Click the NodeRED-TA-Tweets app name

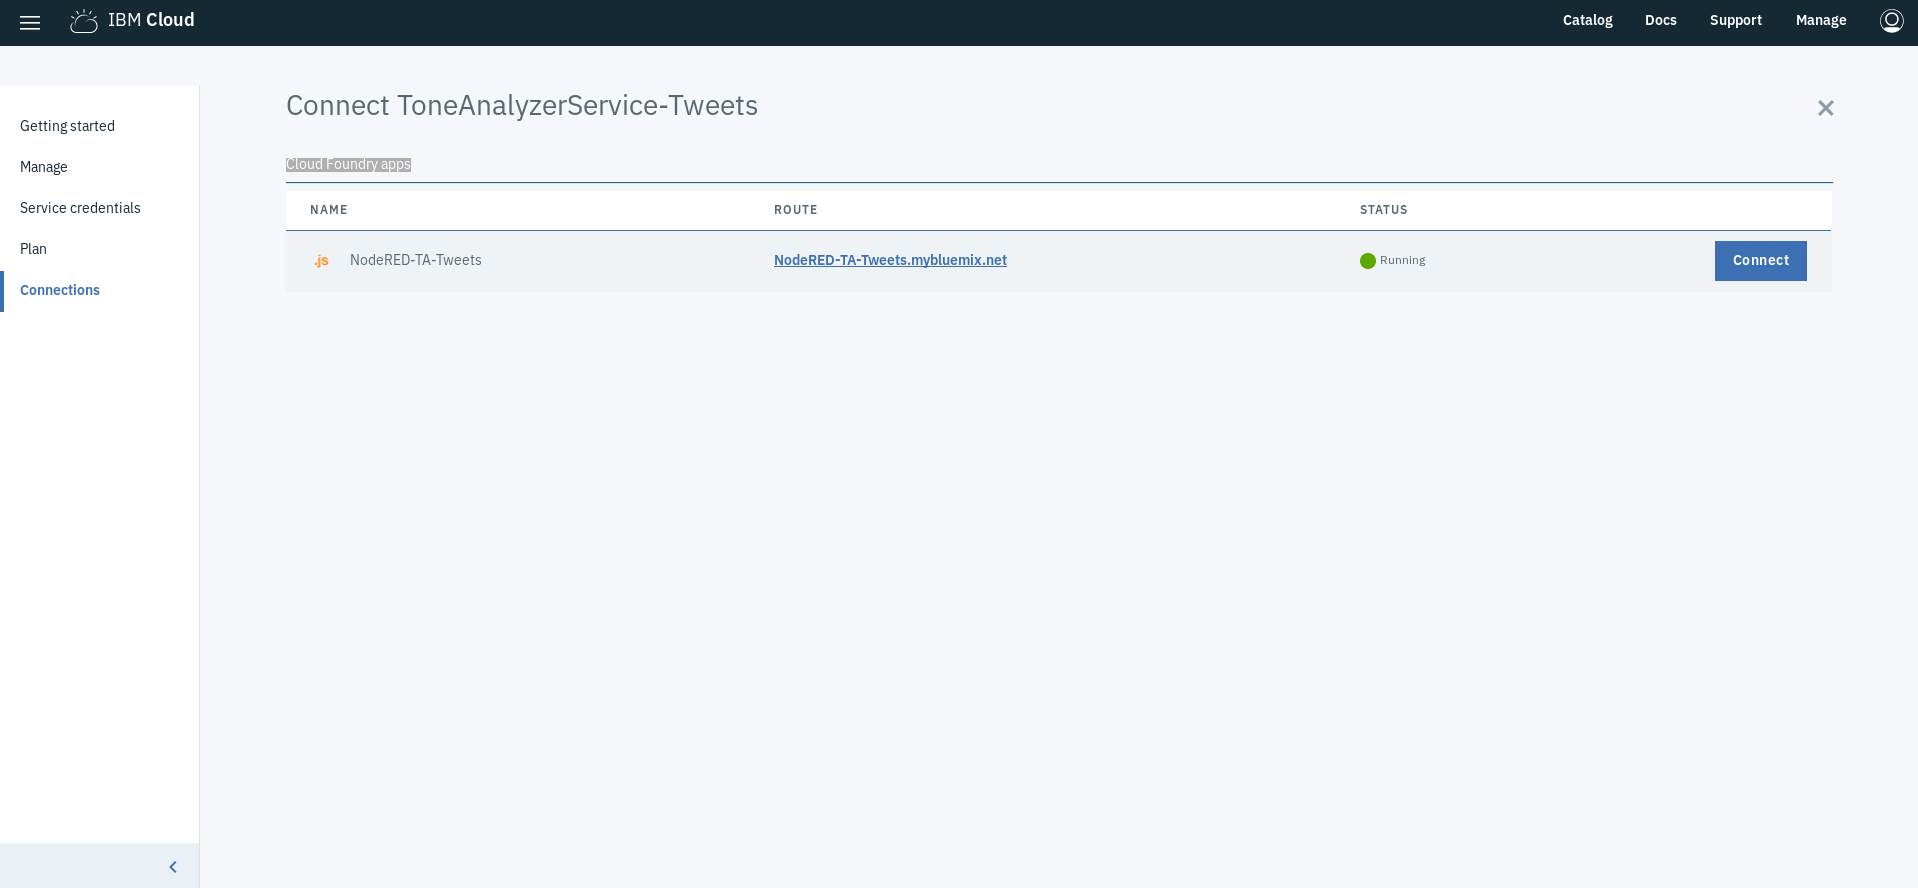(415, 260)
